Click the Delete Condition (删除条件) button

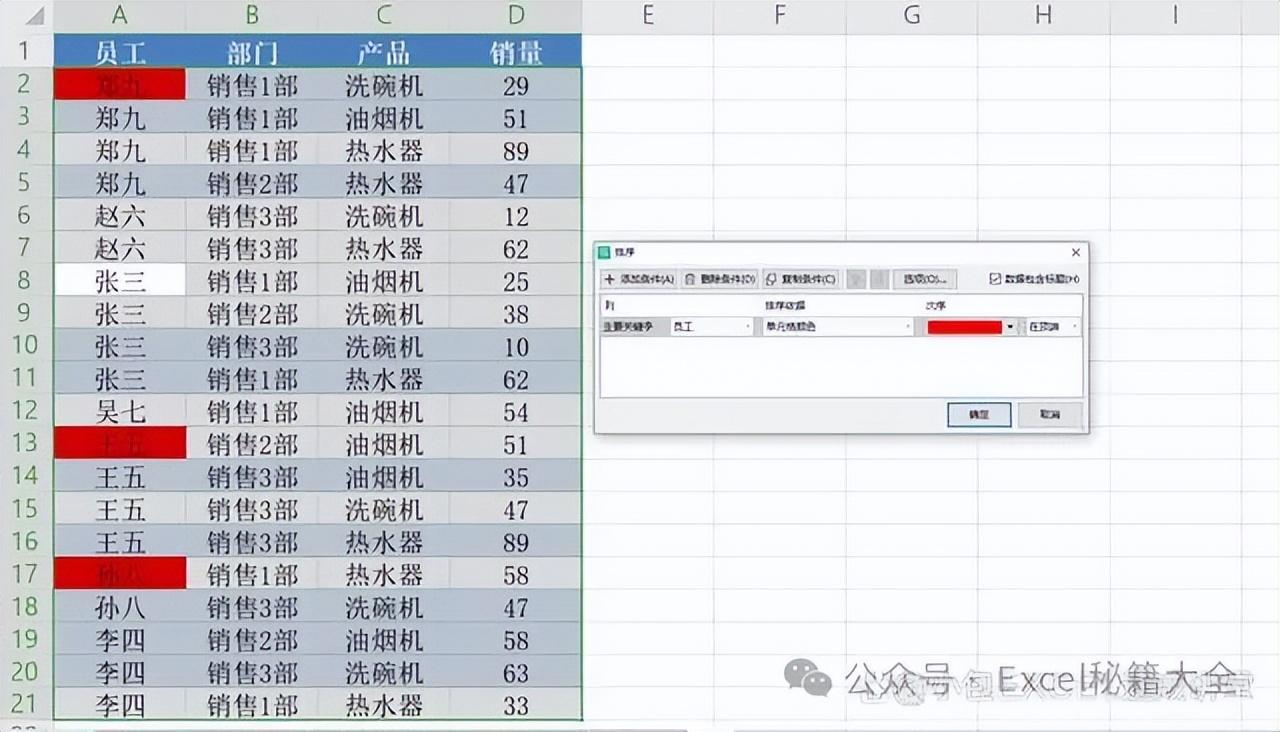point(720,279)
